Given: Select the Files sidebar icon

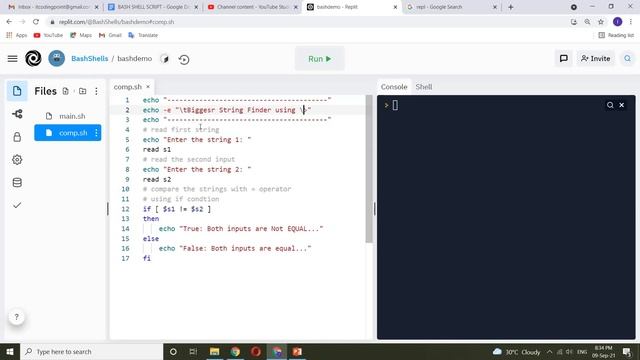Looking at the screenshot, I should 17,91.
